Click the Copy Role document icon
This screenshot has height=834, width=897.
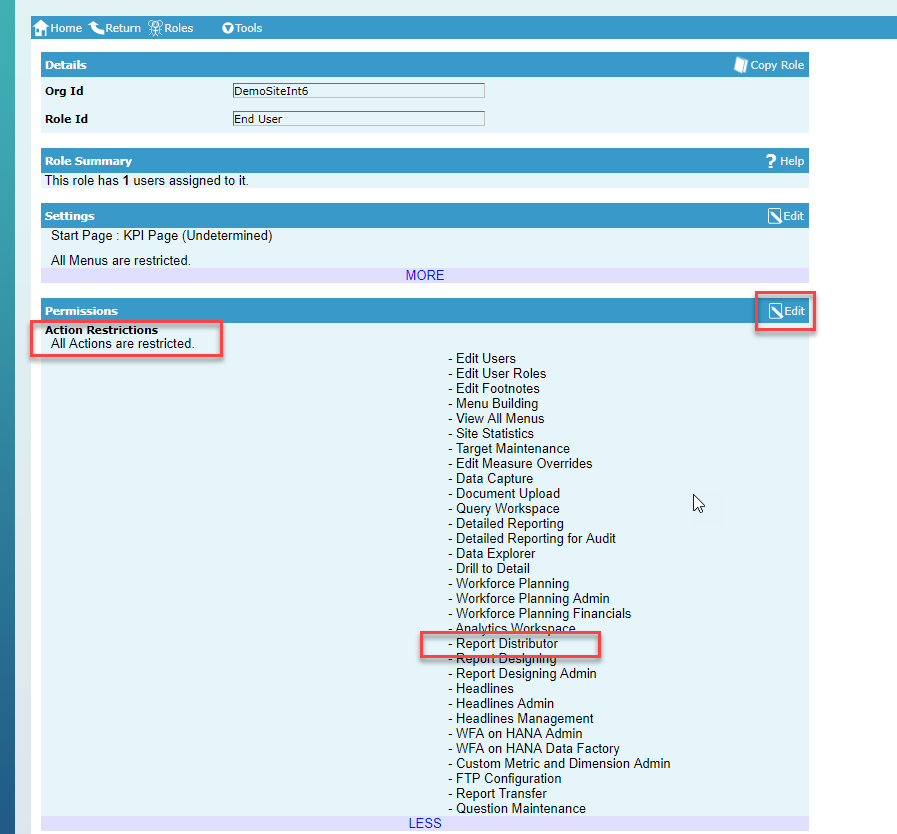click(741, 65)
